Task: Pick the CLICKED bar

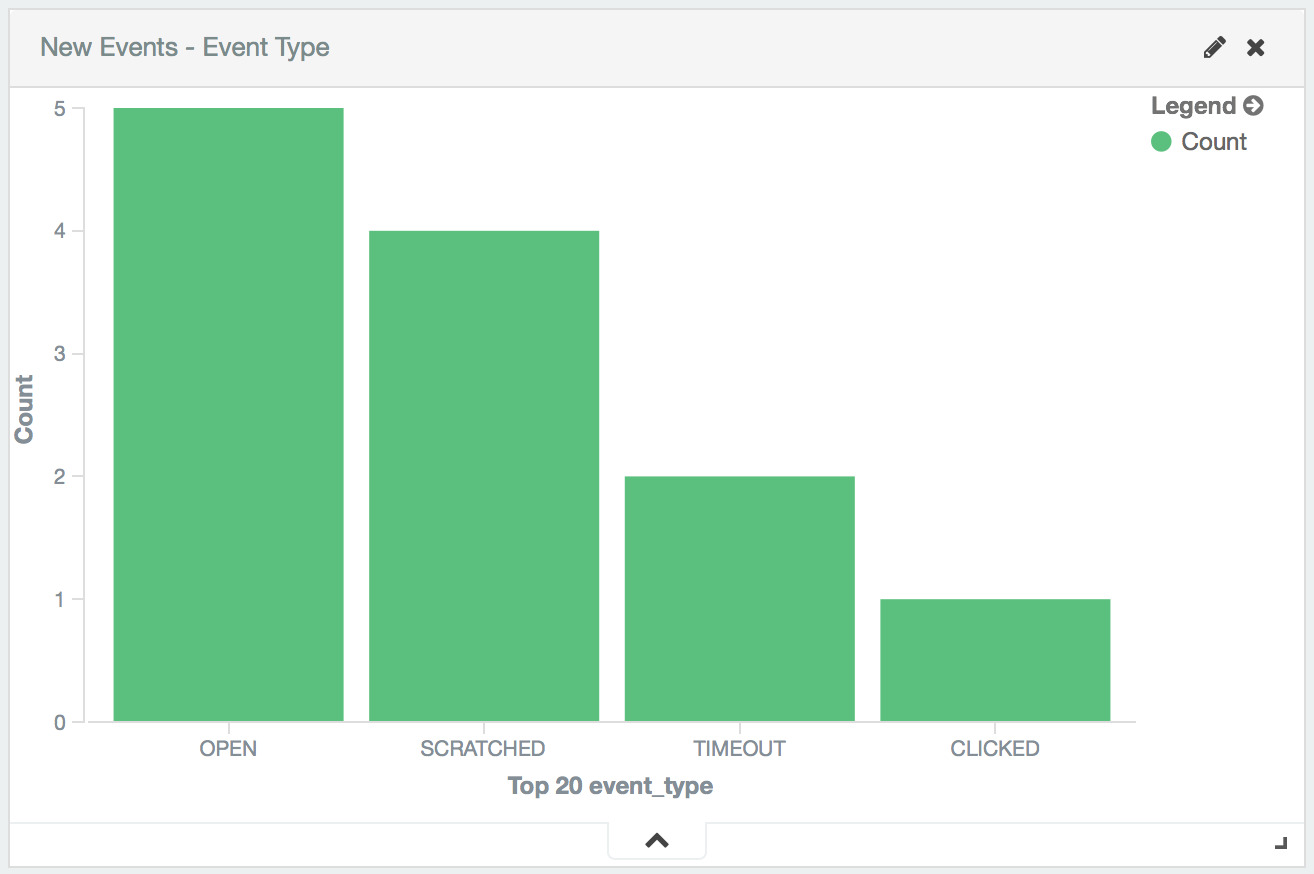Action: point(995,660)
